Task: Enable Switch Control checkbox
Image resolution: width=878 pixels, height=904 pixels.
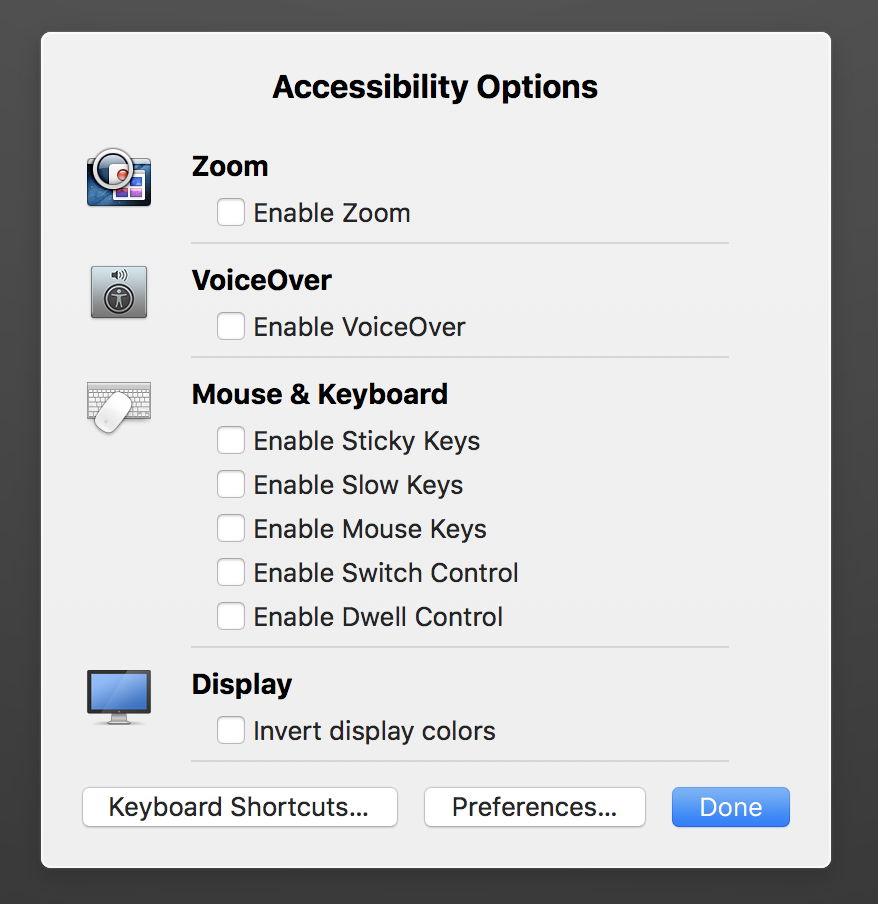Action: (x=231, y=573)
